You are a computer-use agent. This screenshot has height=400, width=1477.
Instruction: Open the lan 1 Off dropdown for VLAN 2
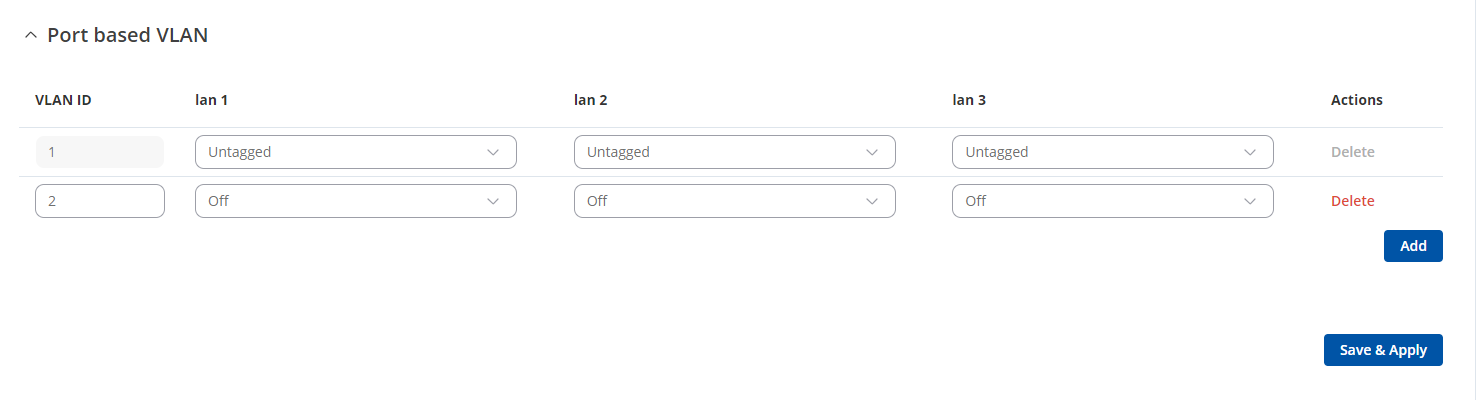(x=355, y=201)
